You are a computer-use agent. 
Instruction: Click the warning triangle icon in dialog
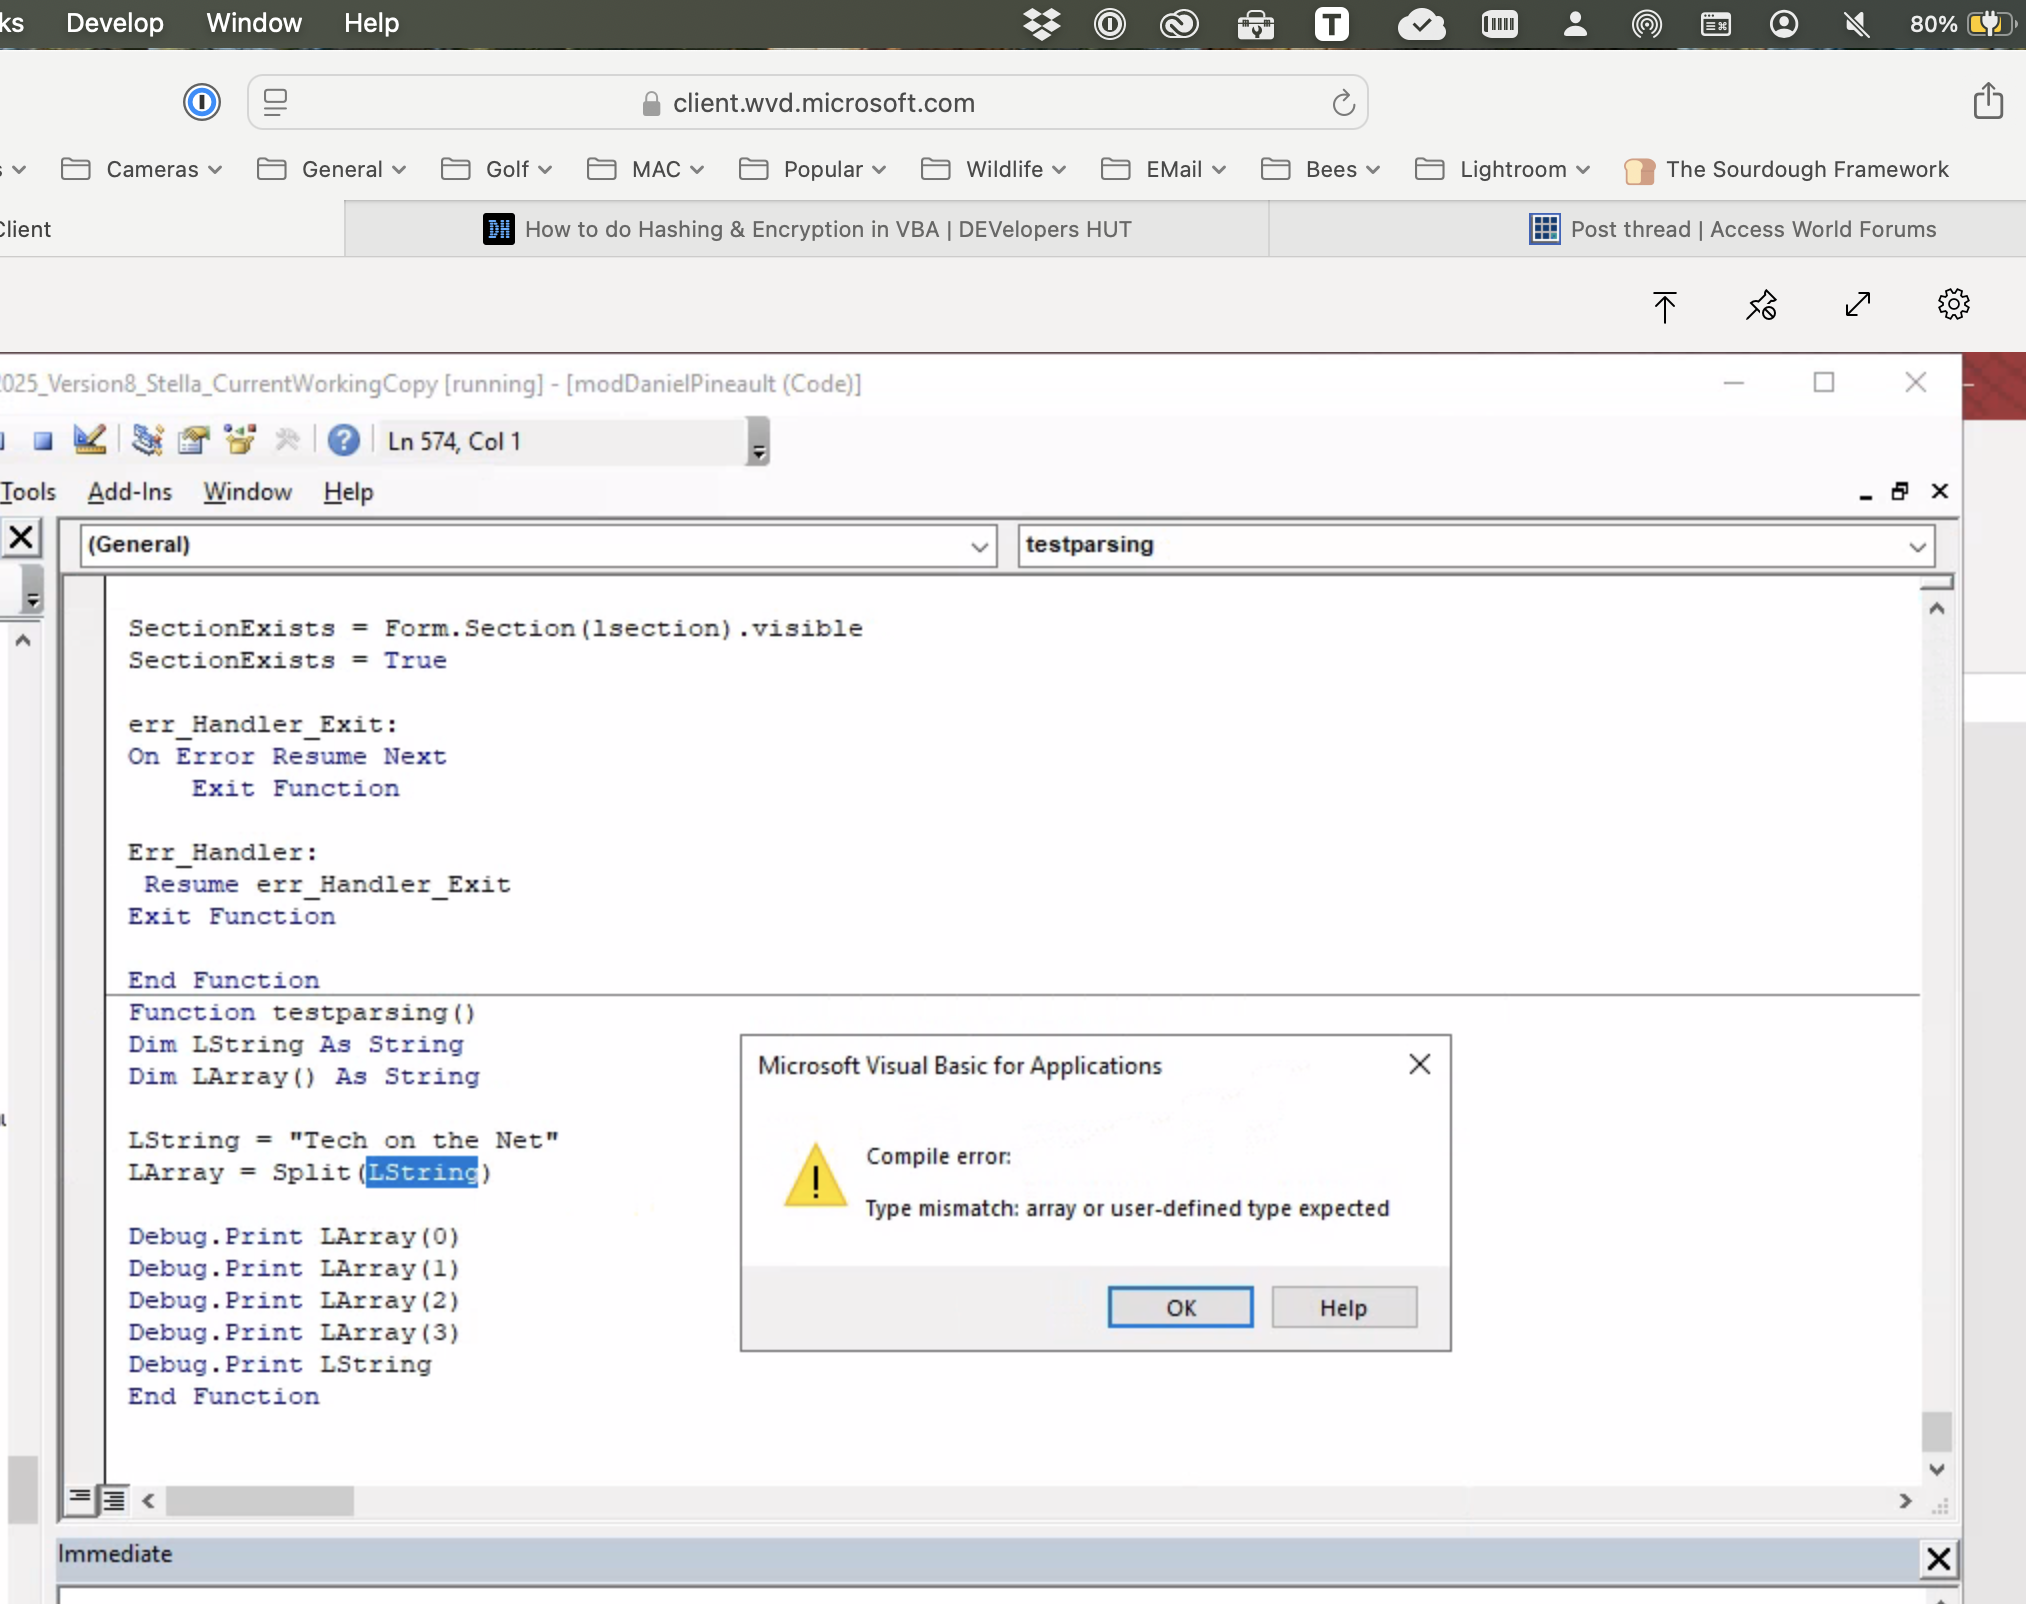[x=815, y=1175]
